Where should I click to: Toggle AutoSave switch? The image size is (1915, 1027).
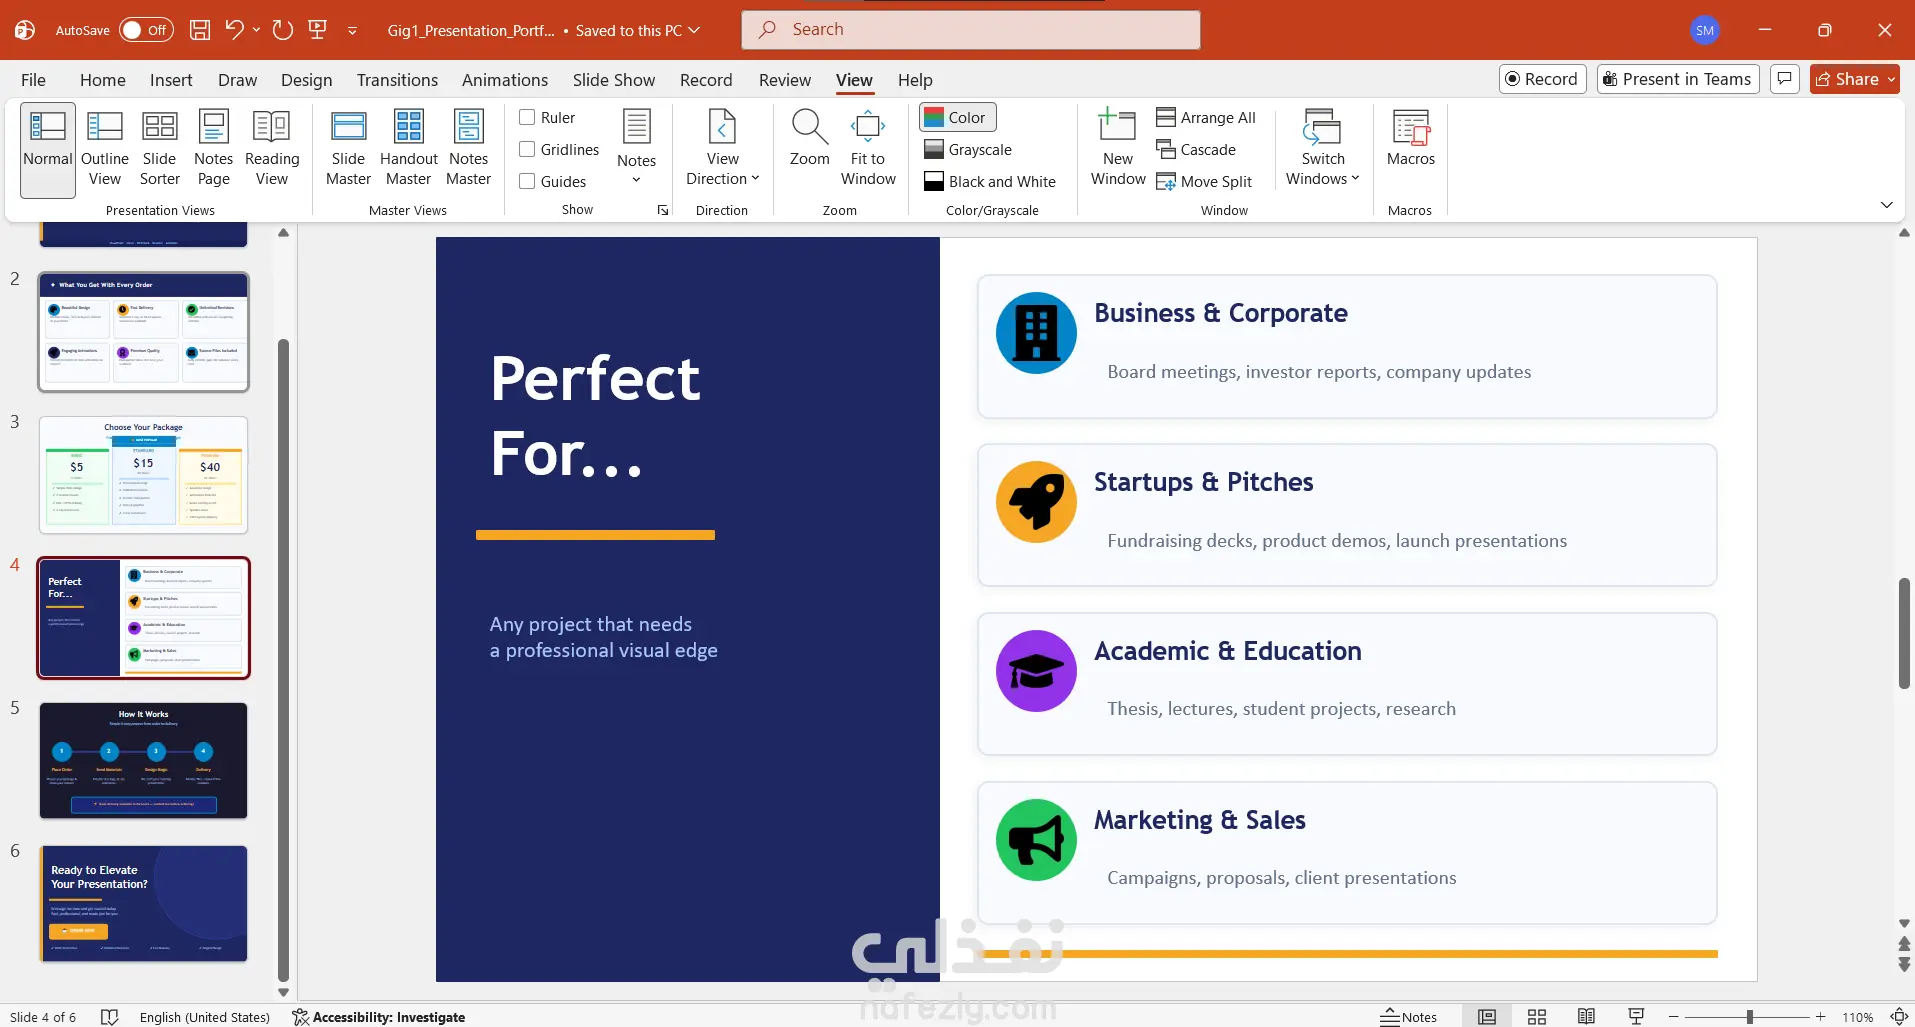tap(146, 30)
